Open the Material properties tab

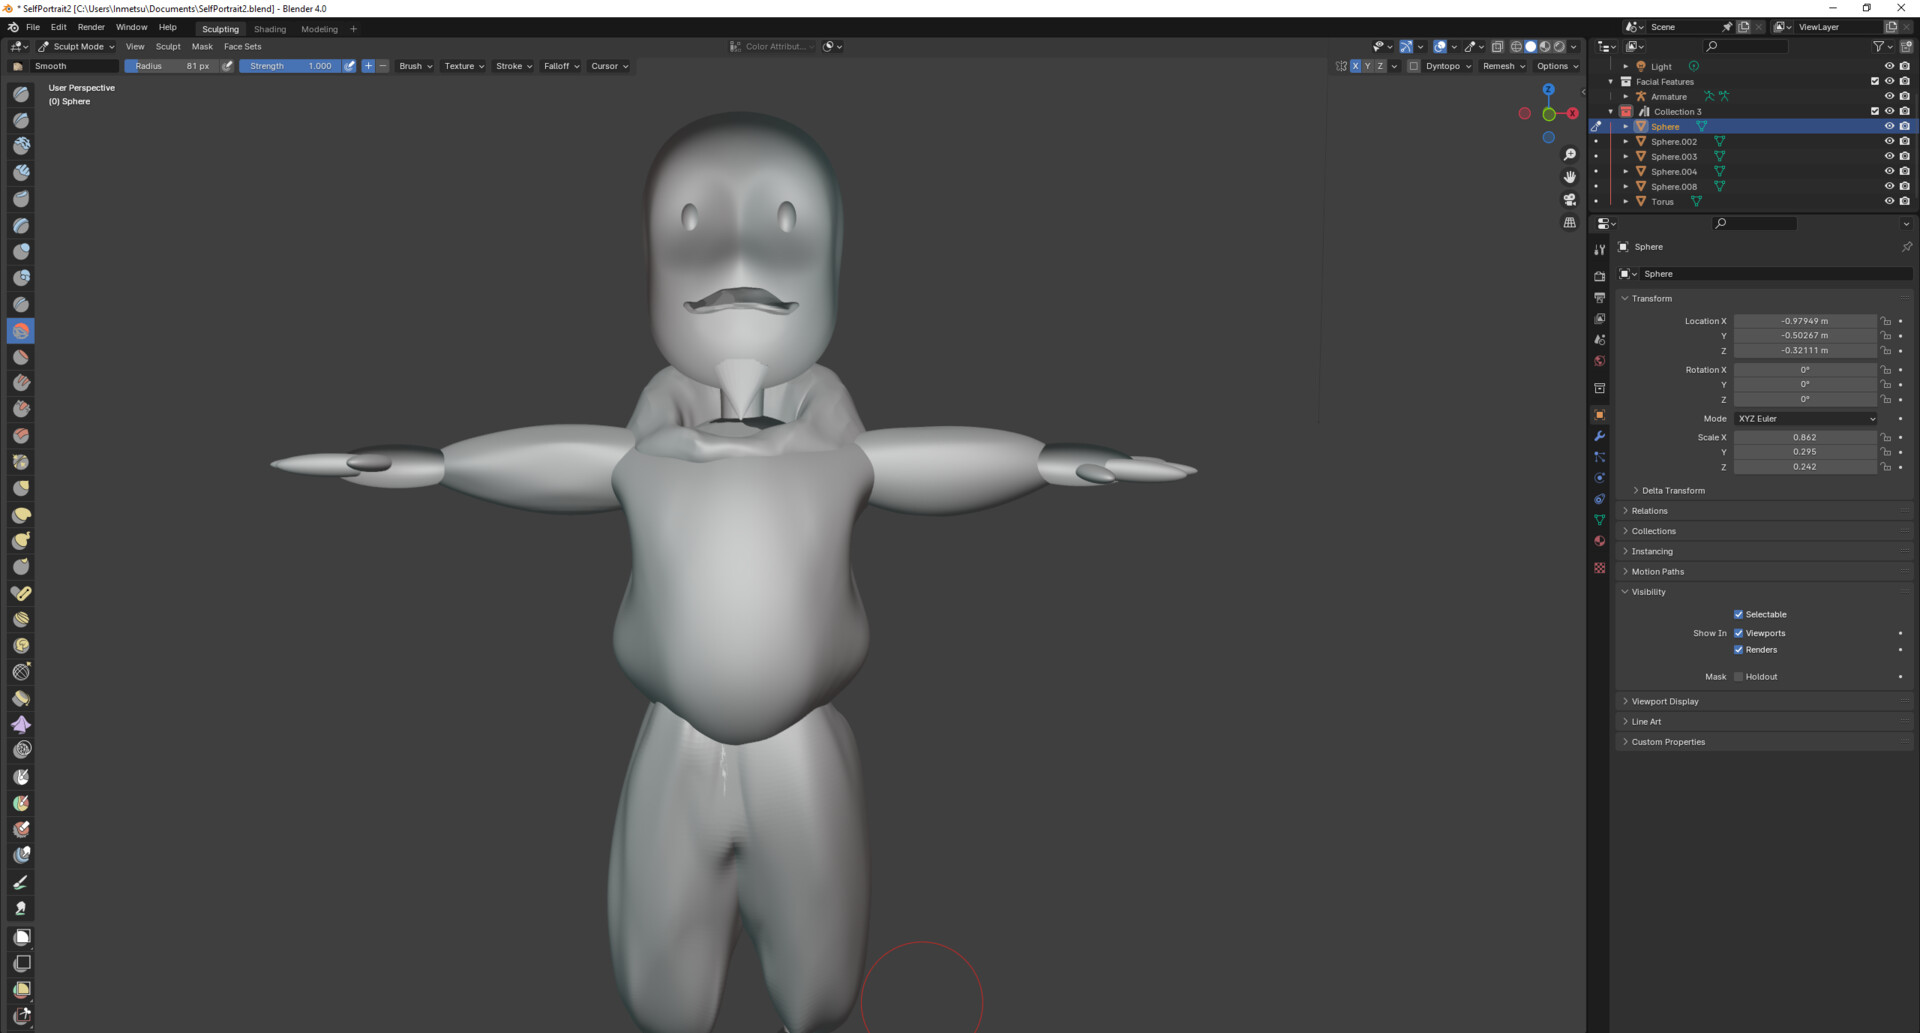pos(1599,541)
